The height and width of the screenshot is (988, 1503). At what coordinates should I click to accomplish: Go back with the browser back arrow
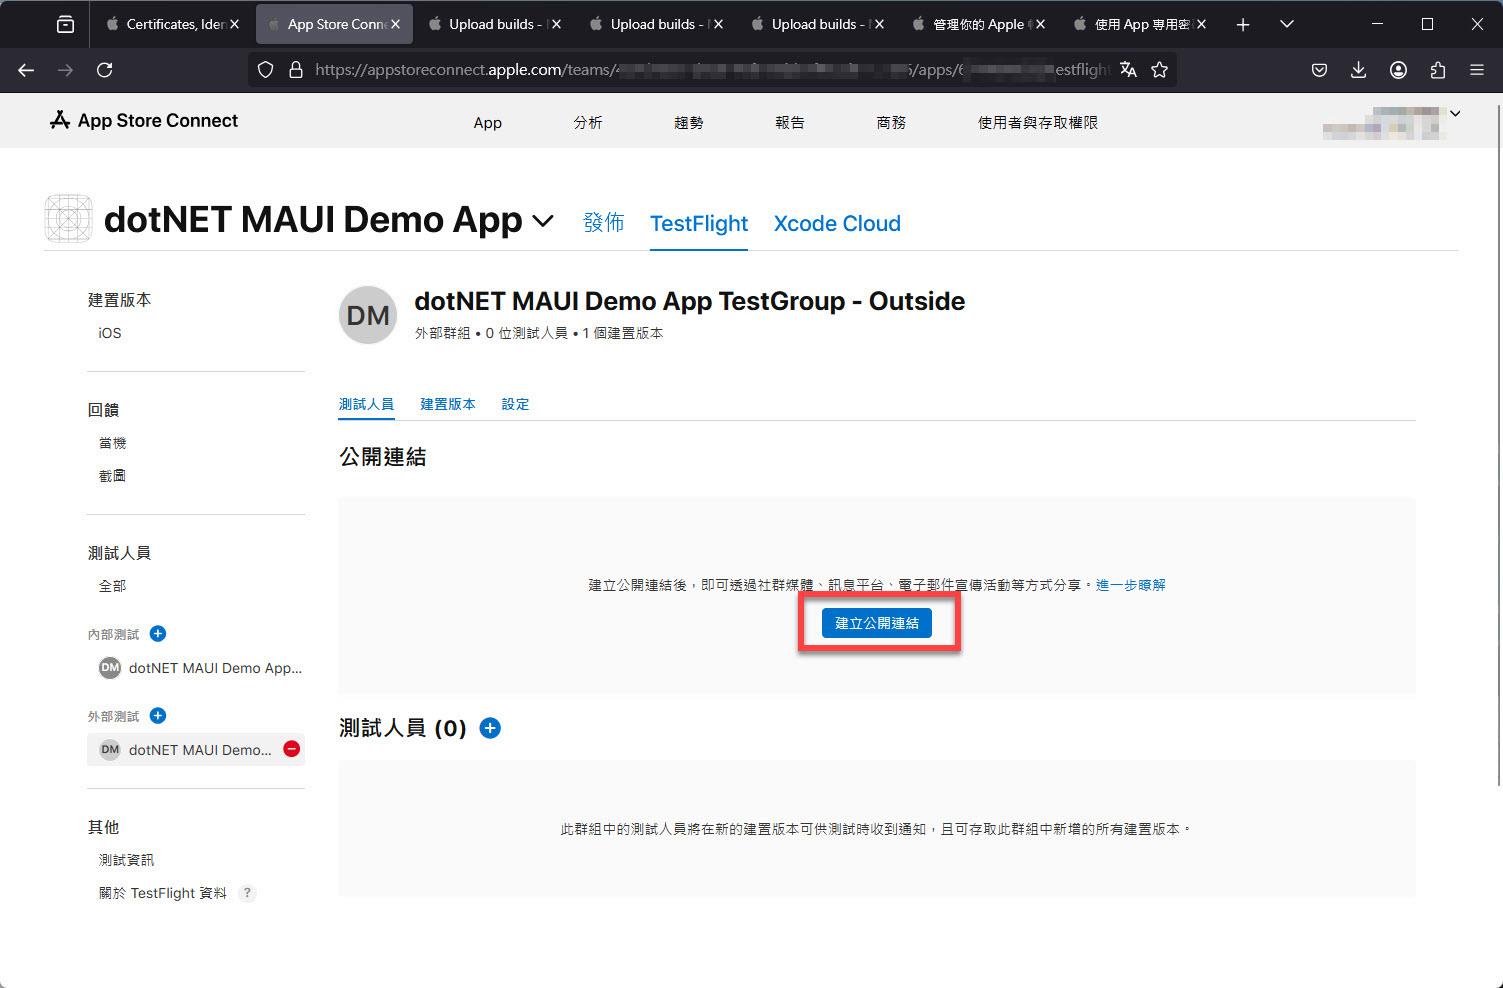(26, 69)
